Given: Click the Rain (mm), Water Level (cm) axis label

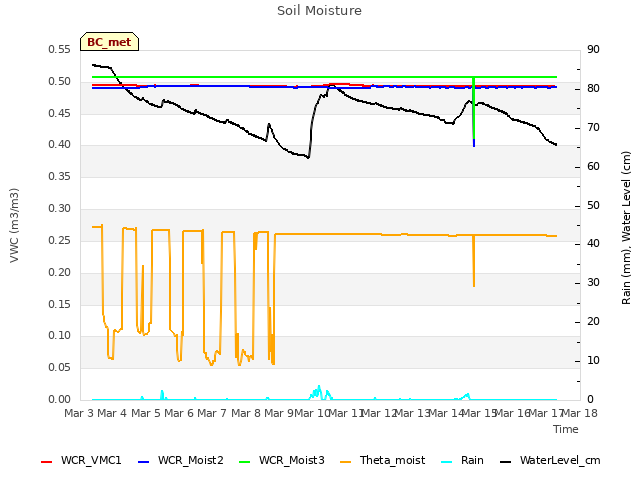Looking at the screenshot, I should pos(626,228).
